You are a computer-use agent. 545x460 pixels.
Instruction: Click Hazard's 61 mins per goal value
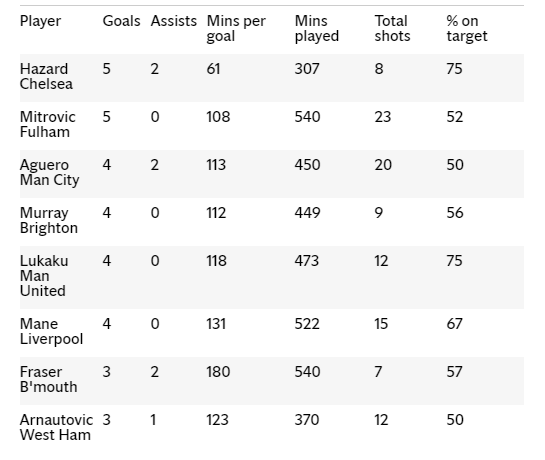213,69
